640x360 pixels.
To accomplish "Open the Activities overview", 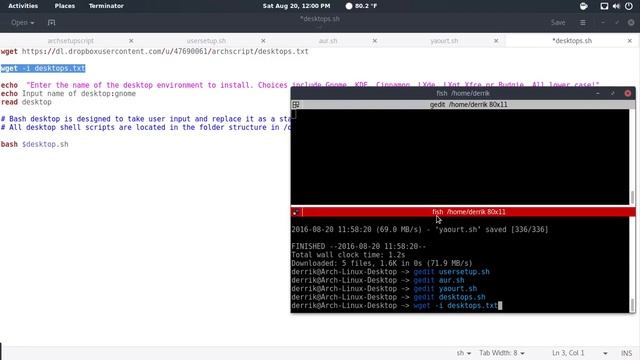I will 23,6.
